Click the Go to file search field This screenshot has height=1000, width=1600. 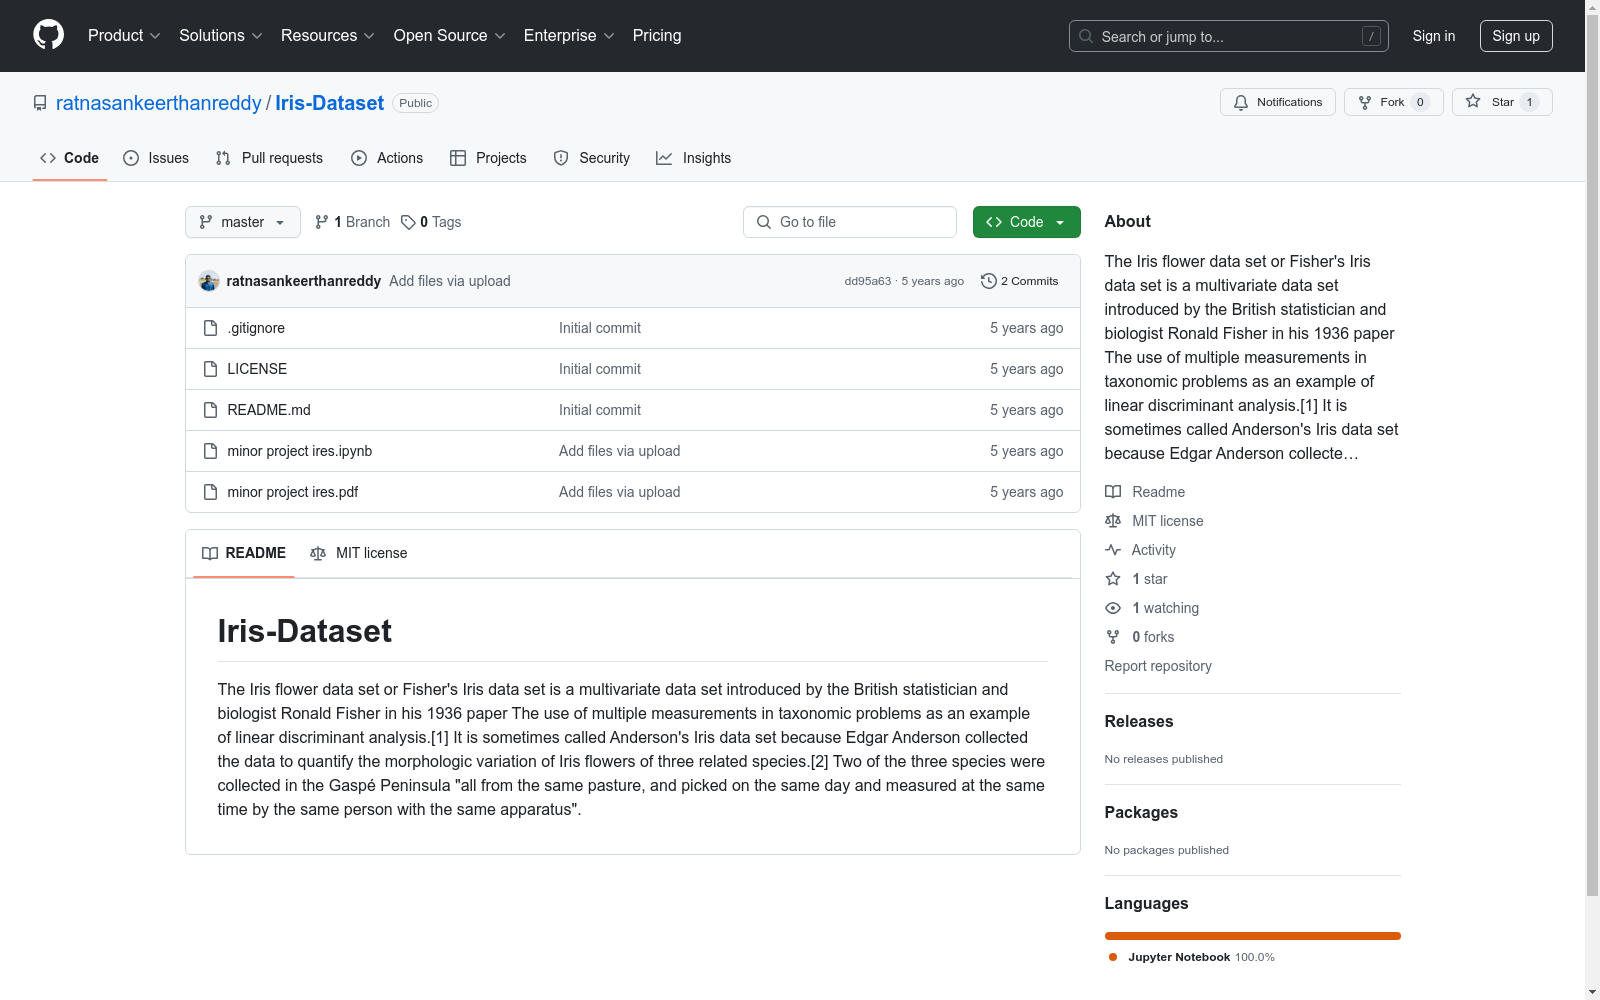click(850, 222)
